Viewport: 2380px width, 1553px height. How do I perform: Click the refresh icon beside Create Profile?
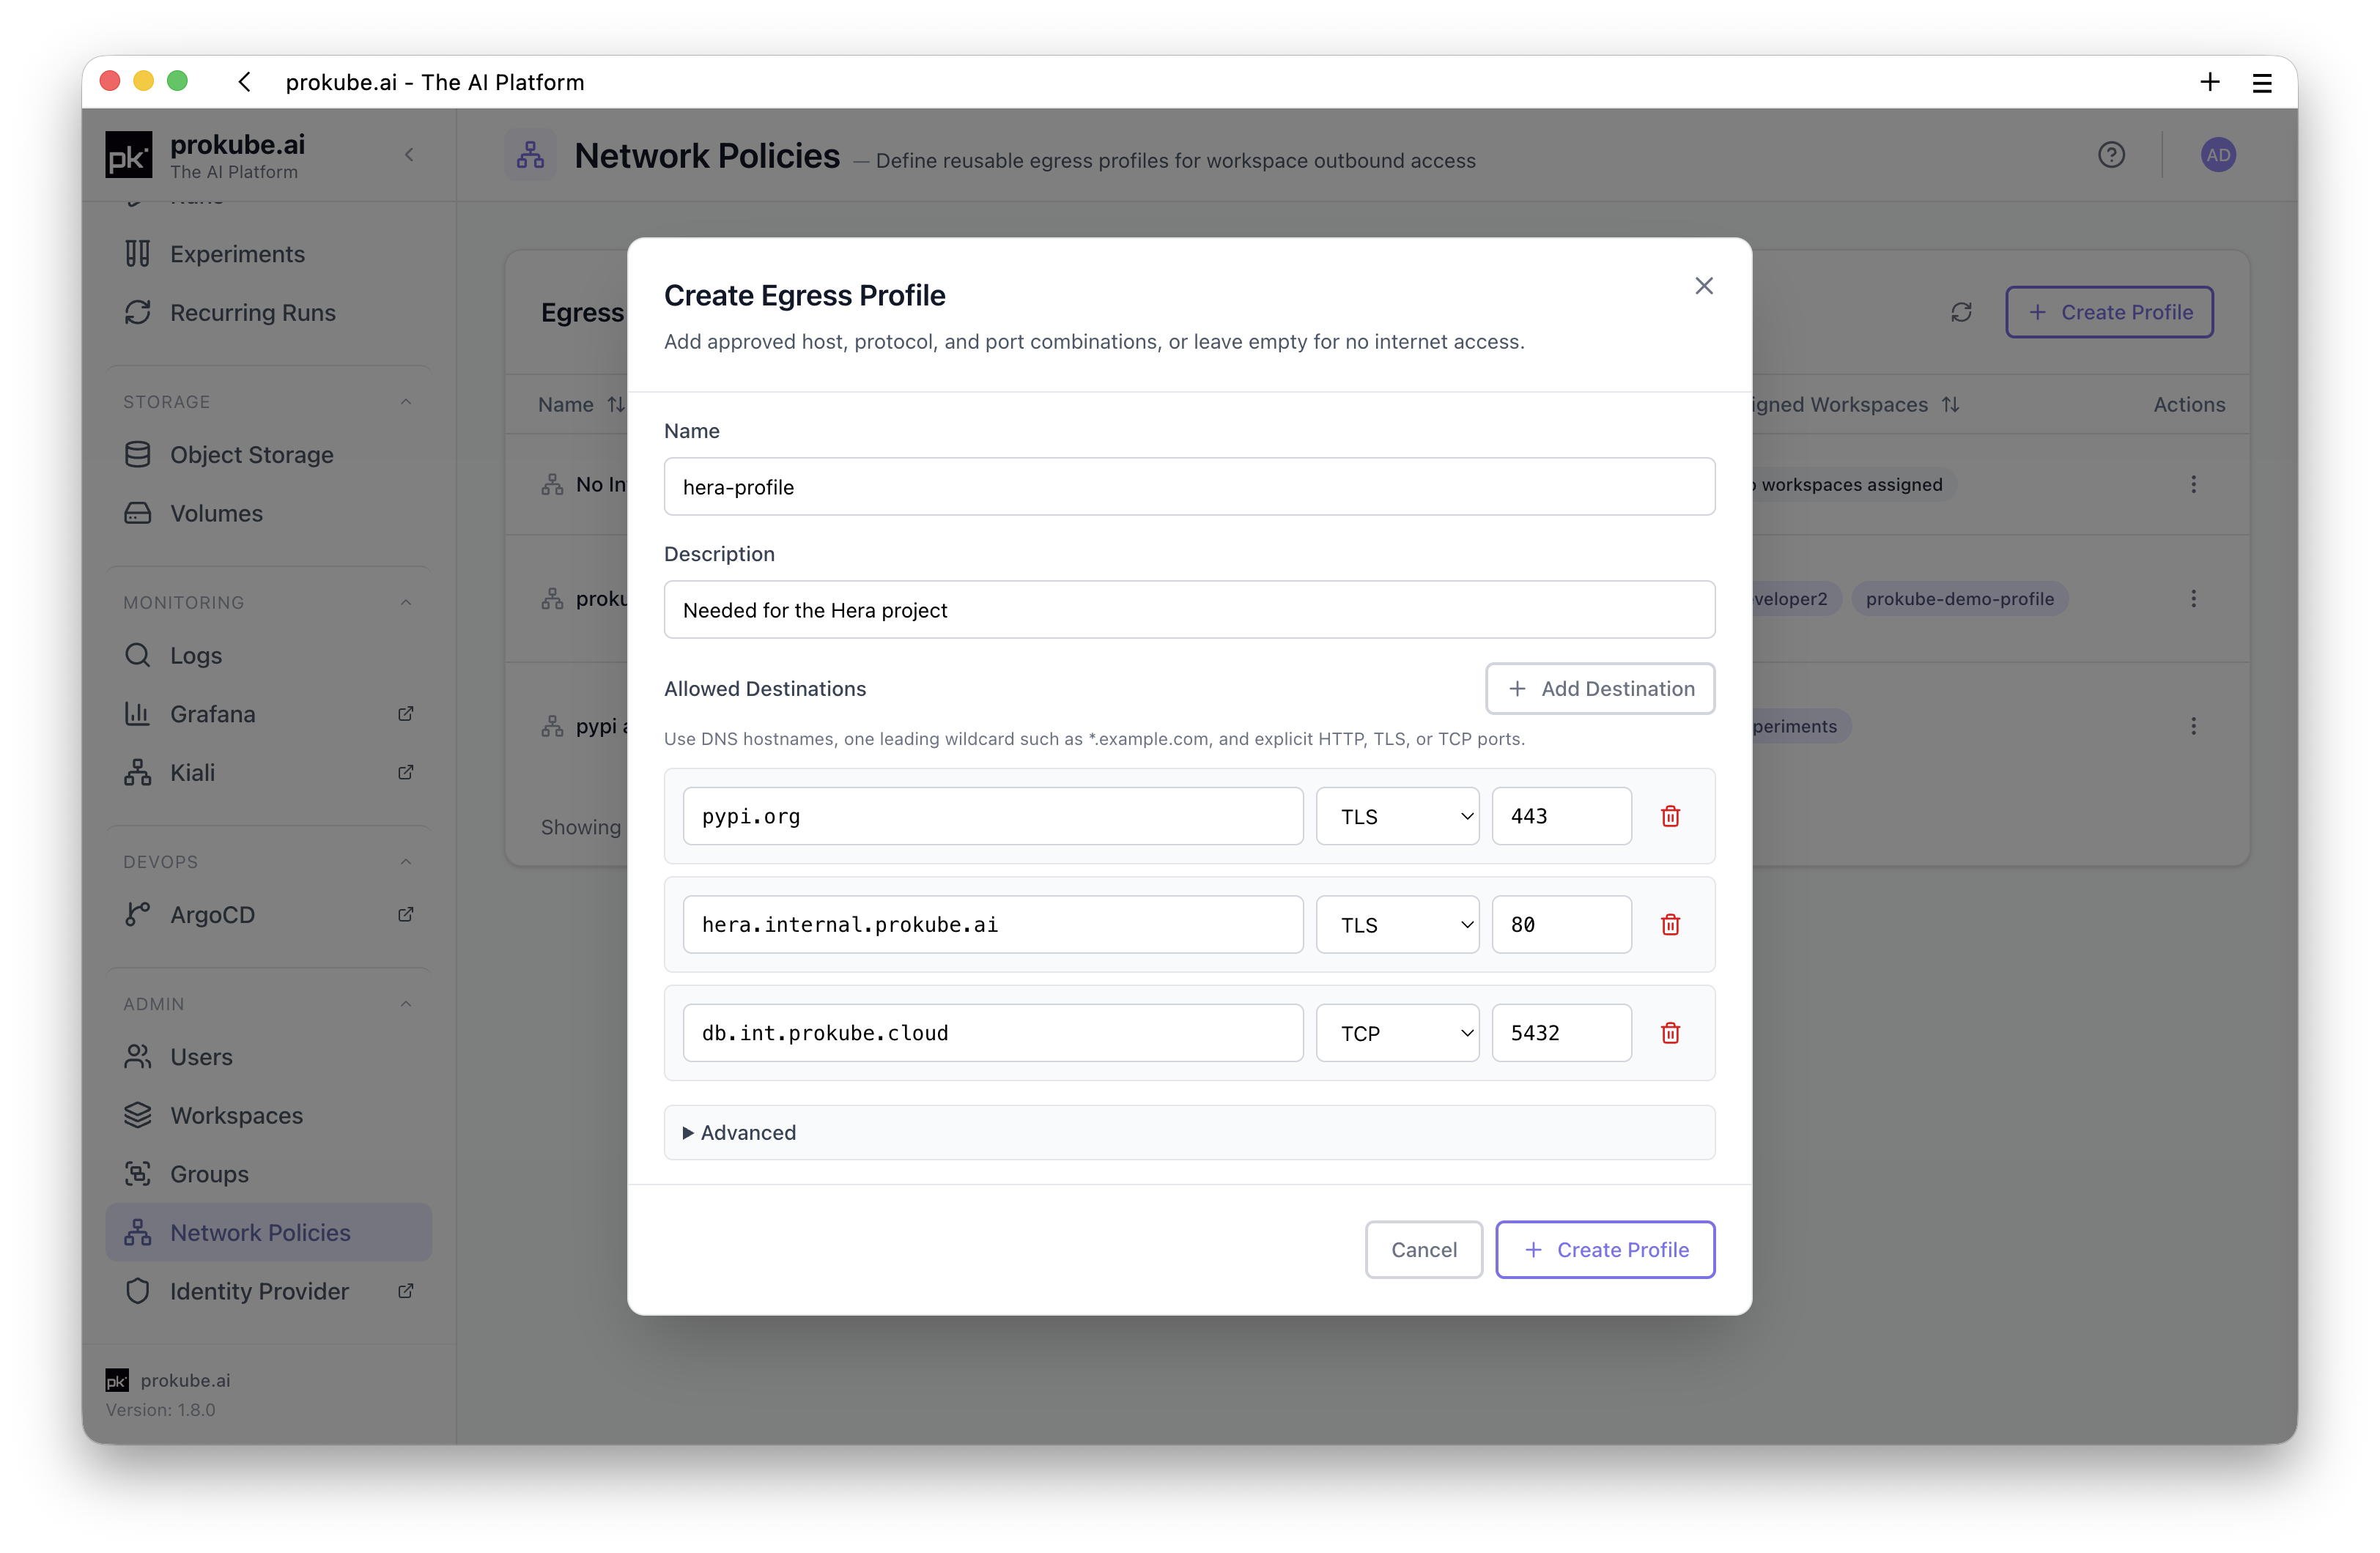[x=1961, y=312]
